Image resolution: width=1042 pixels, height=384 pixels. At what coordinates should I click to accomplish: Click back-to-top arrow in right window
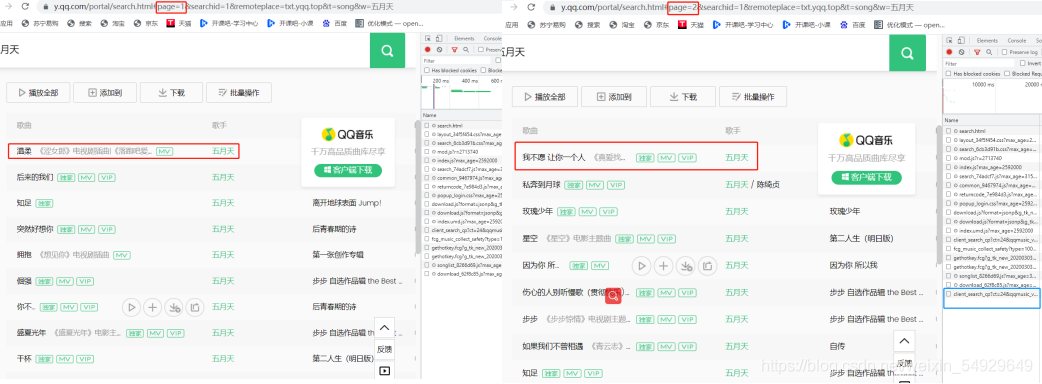coord(903,341)
